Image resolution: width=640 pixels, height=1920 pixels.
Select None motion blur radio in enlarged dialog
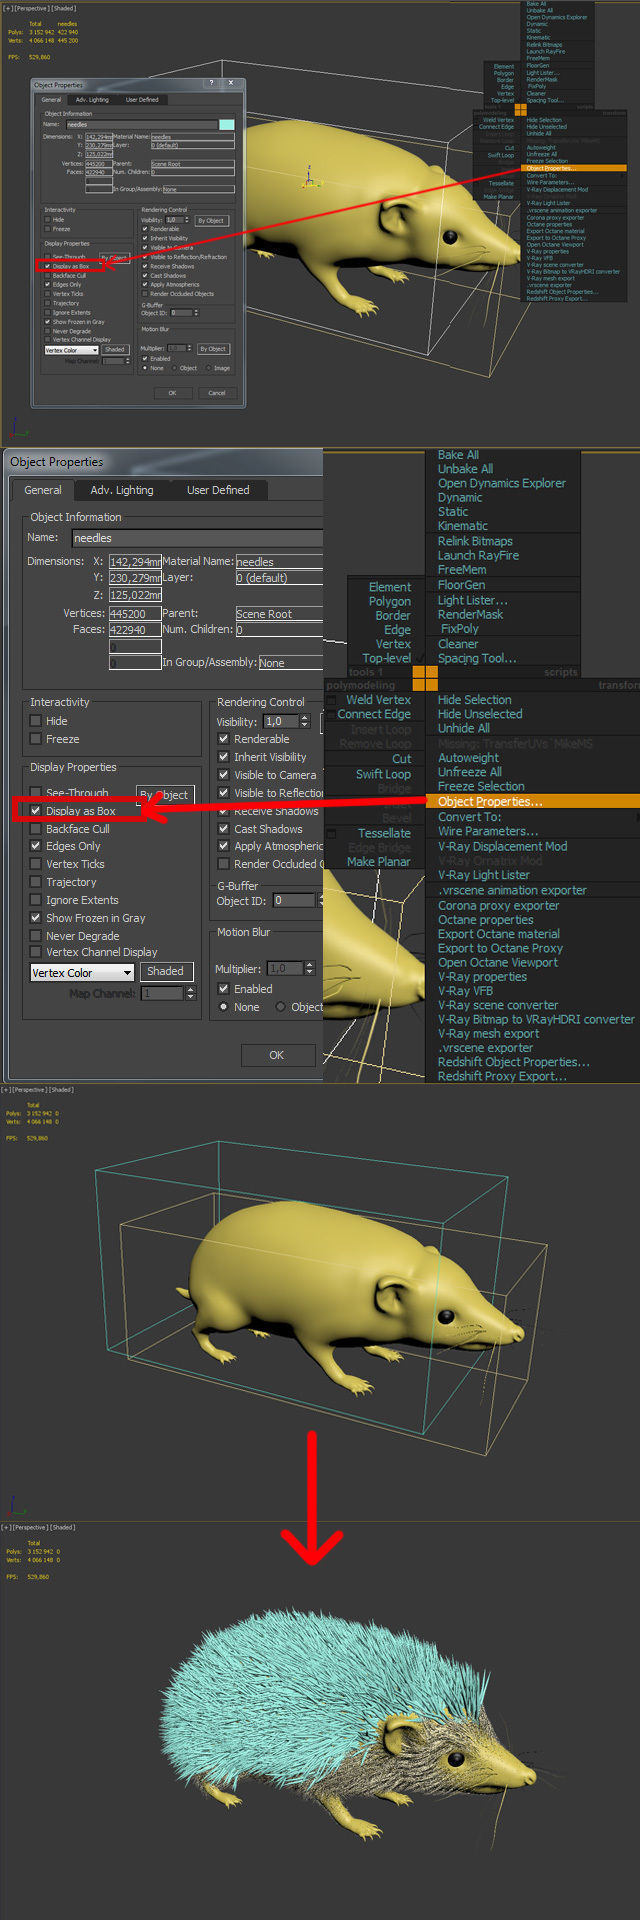[224, 1007]
